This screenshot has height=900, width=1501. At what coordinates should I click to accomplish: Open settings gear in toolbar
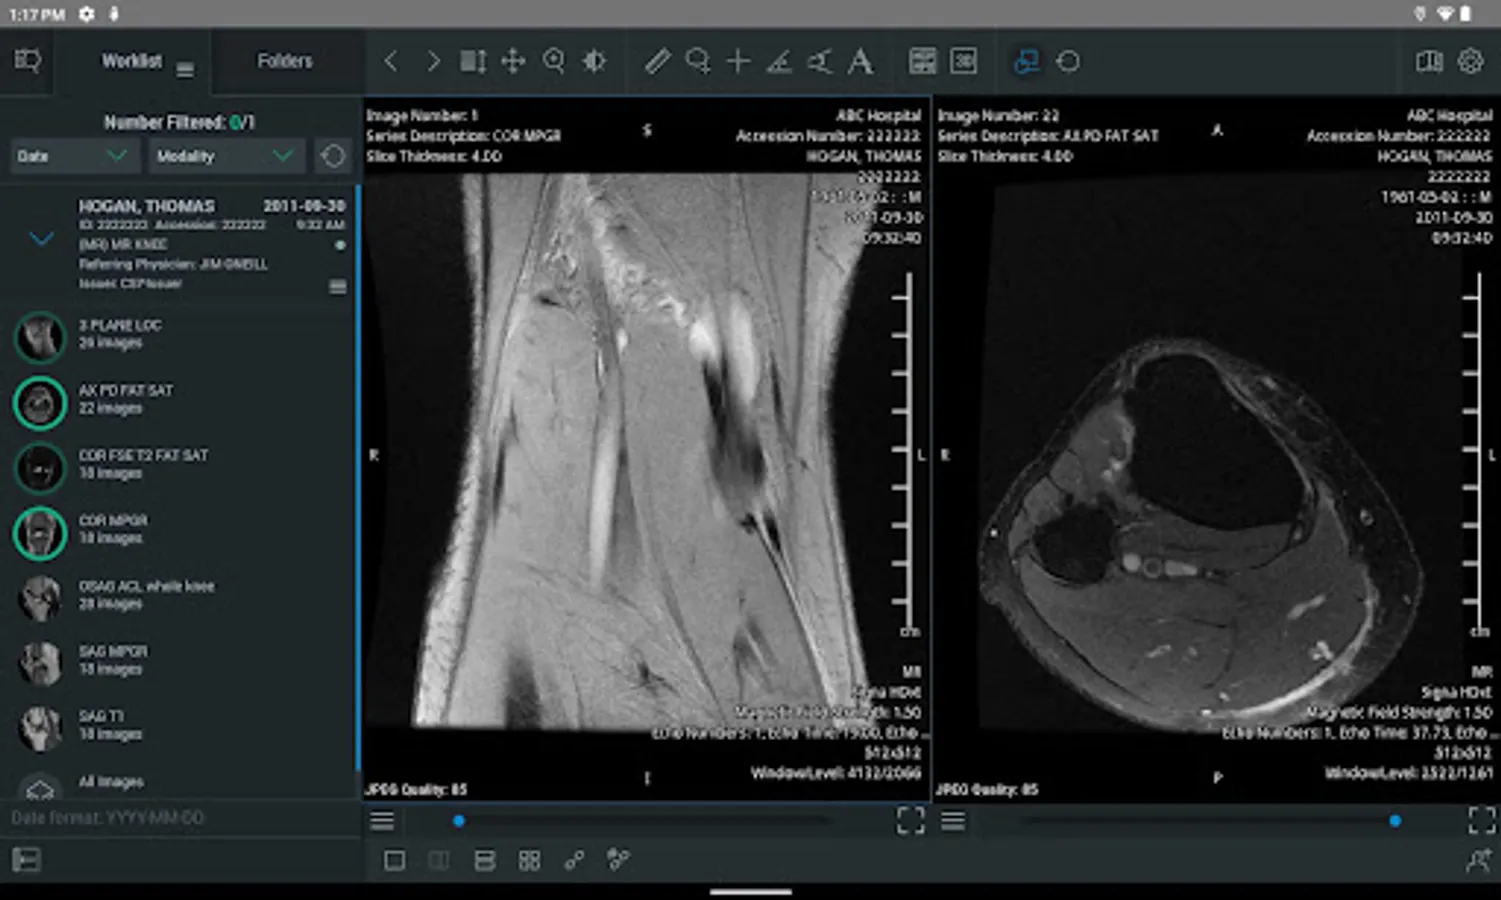tap(1470, 61)
